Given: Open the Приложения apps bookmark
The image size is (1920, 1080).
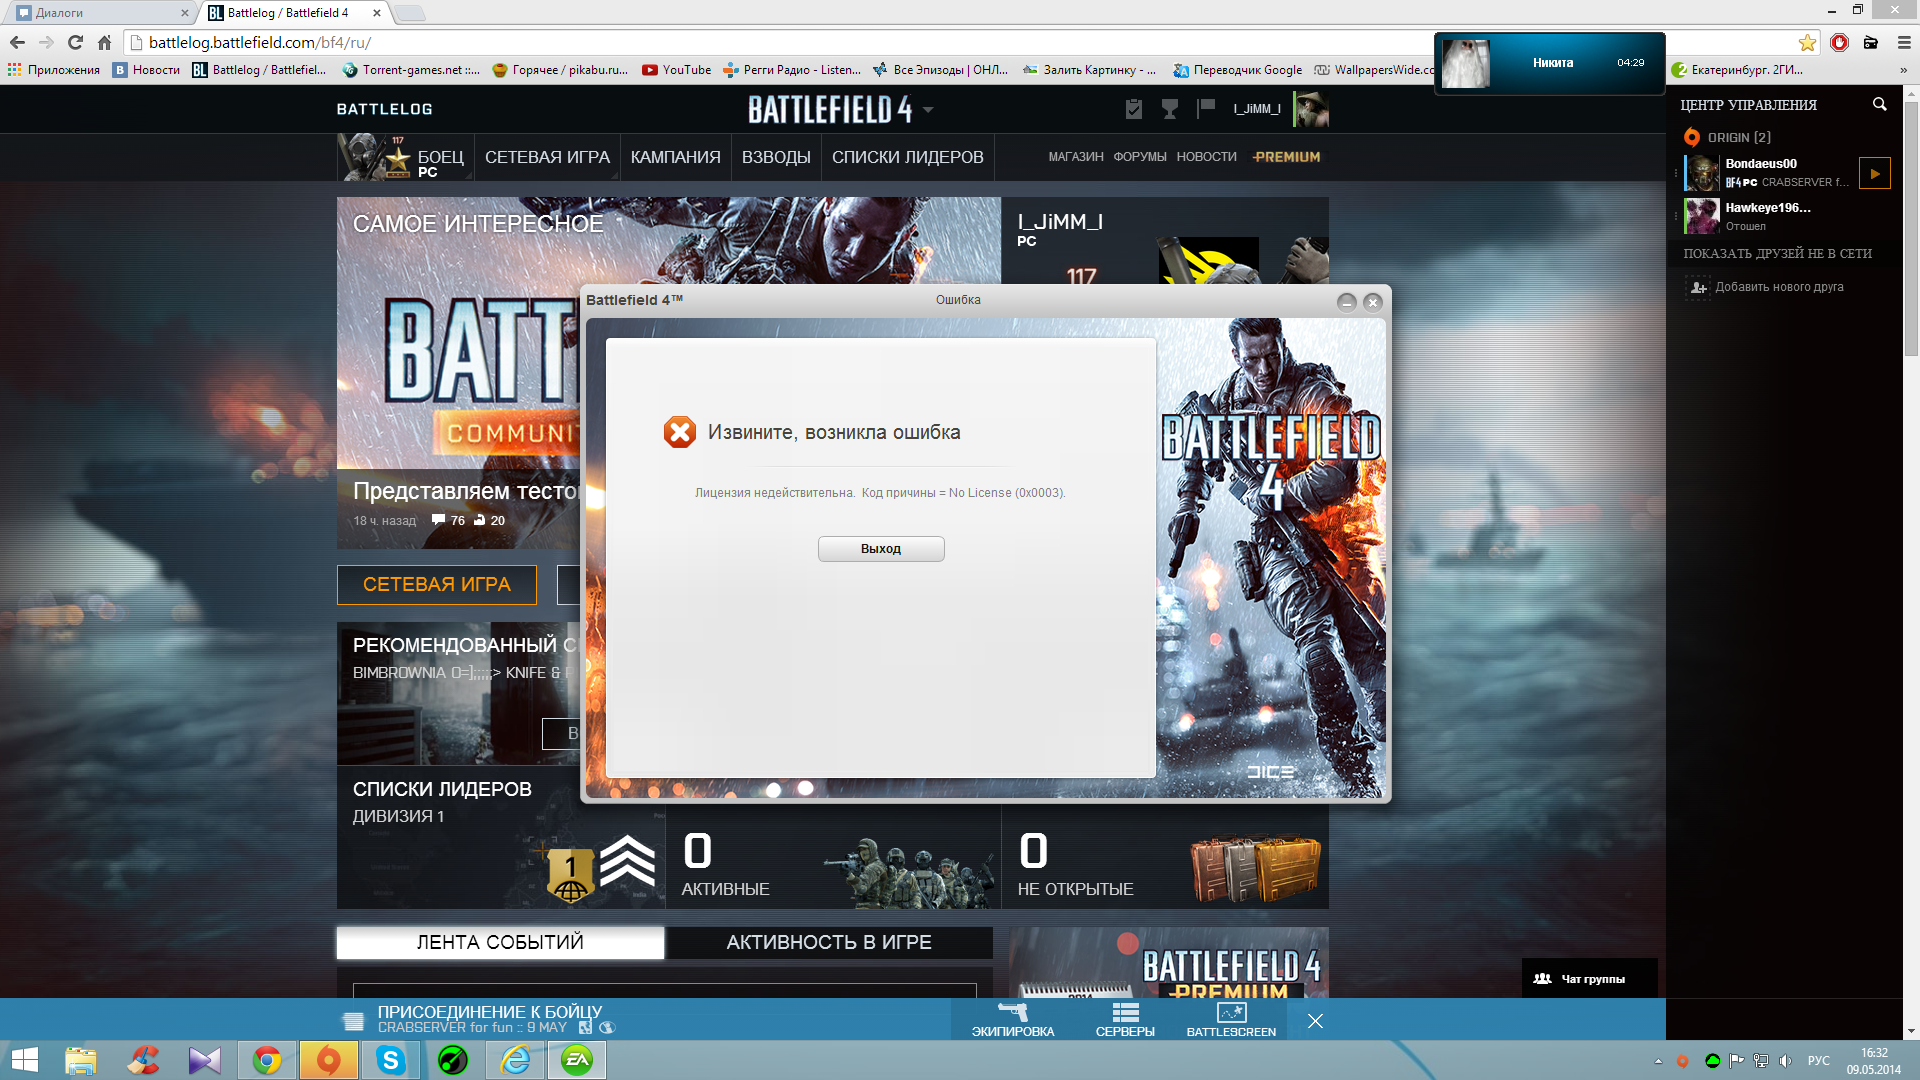Looking at the screenshot, I should click(54, 70).
